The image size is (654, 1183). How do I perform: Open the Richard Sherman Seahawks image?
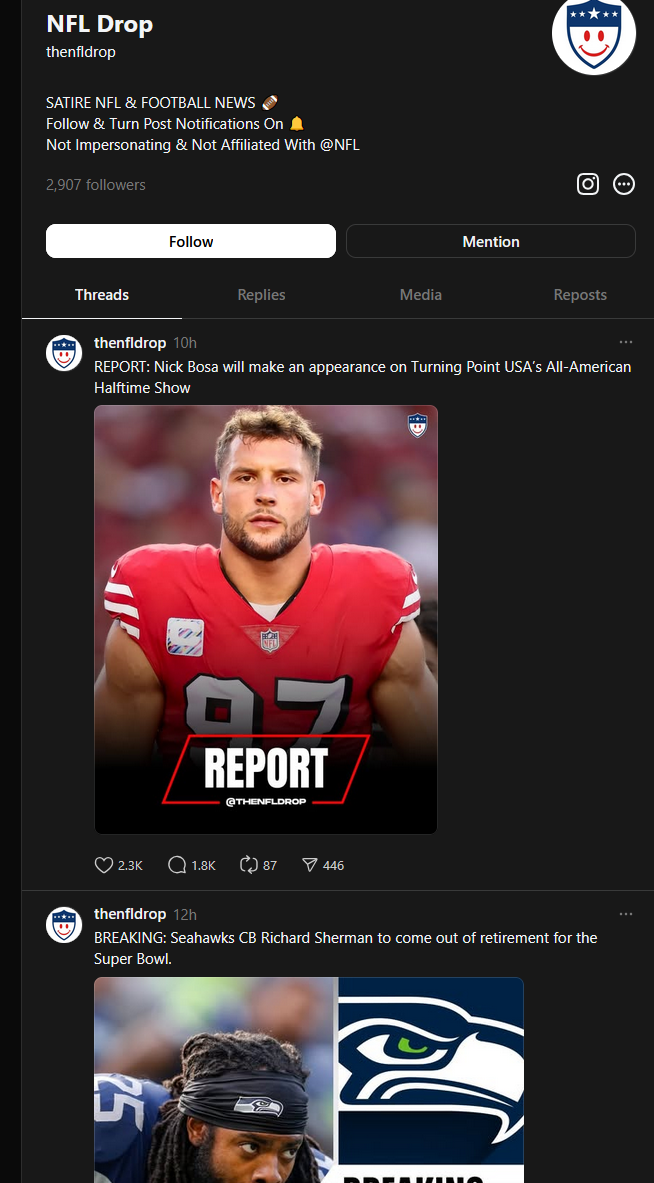click(x=309, y=1080)
